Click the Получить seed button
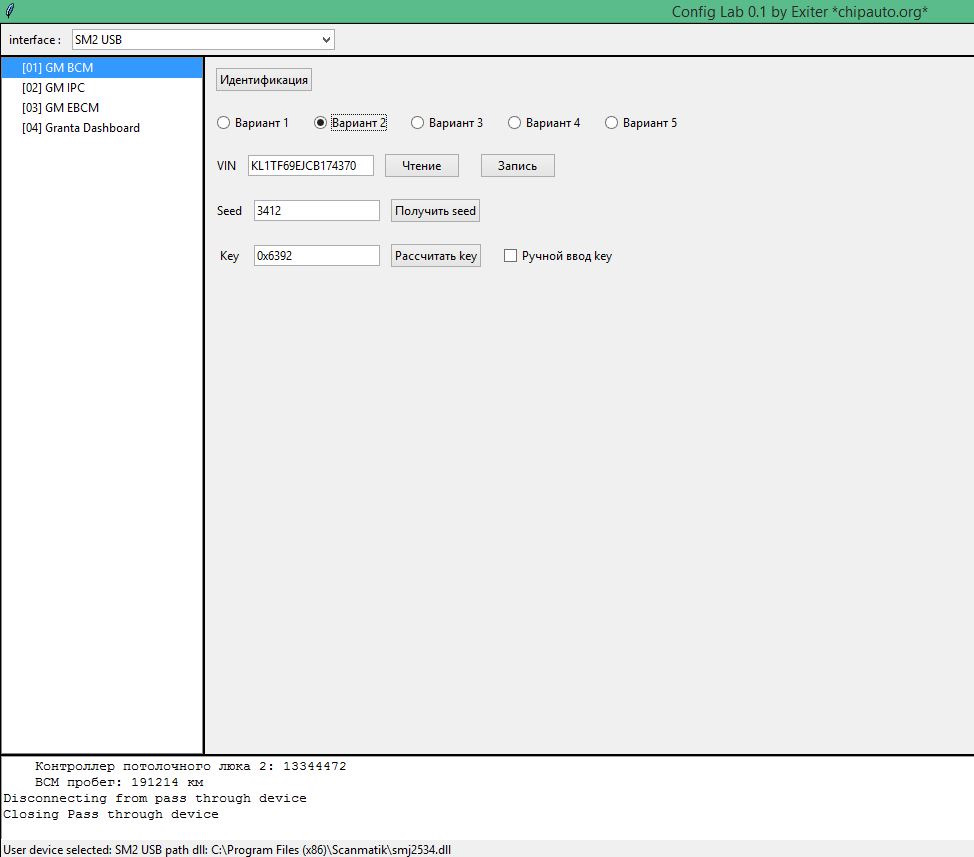 [435, 211]
